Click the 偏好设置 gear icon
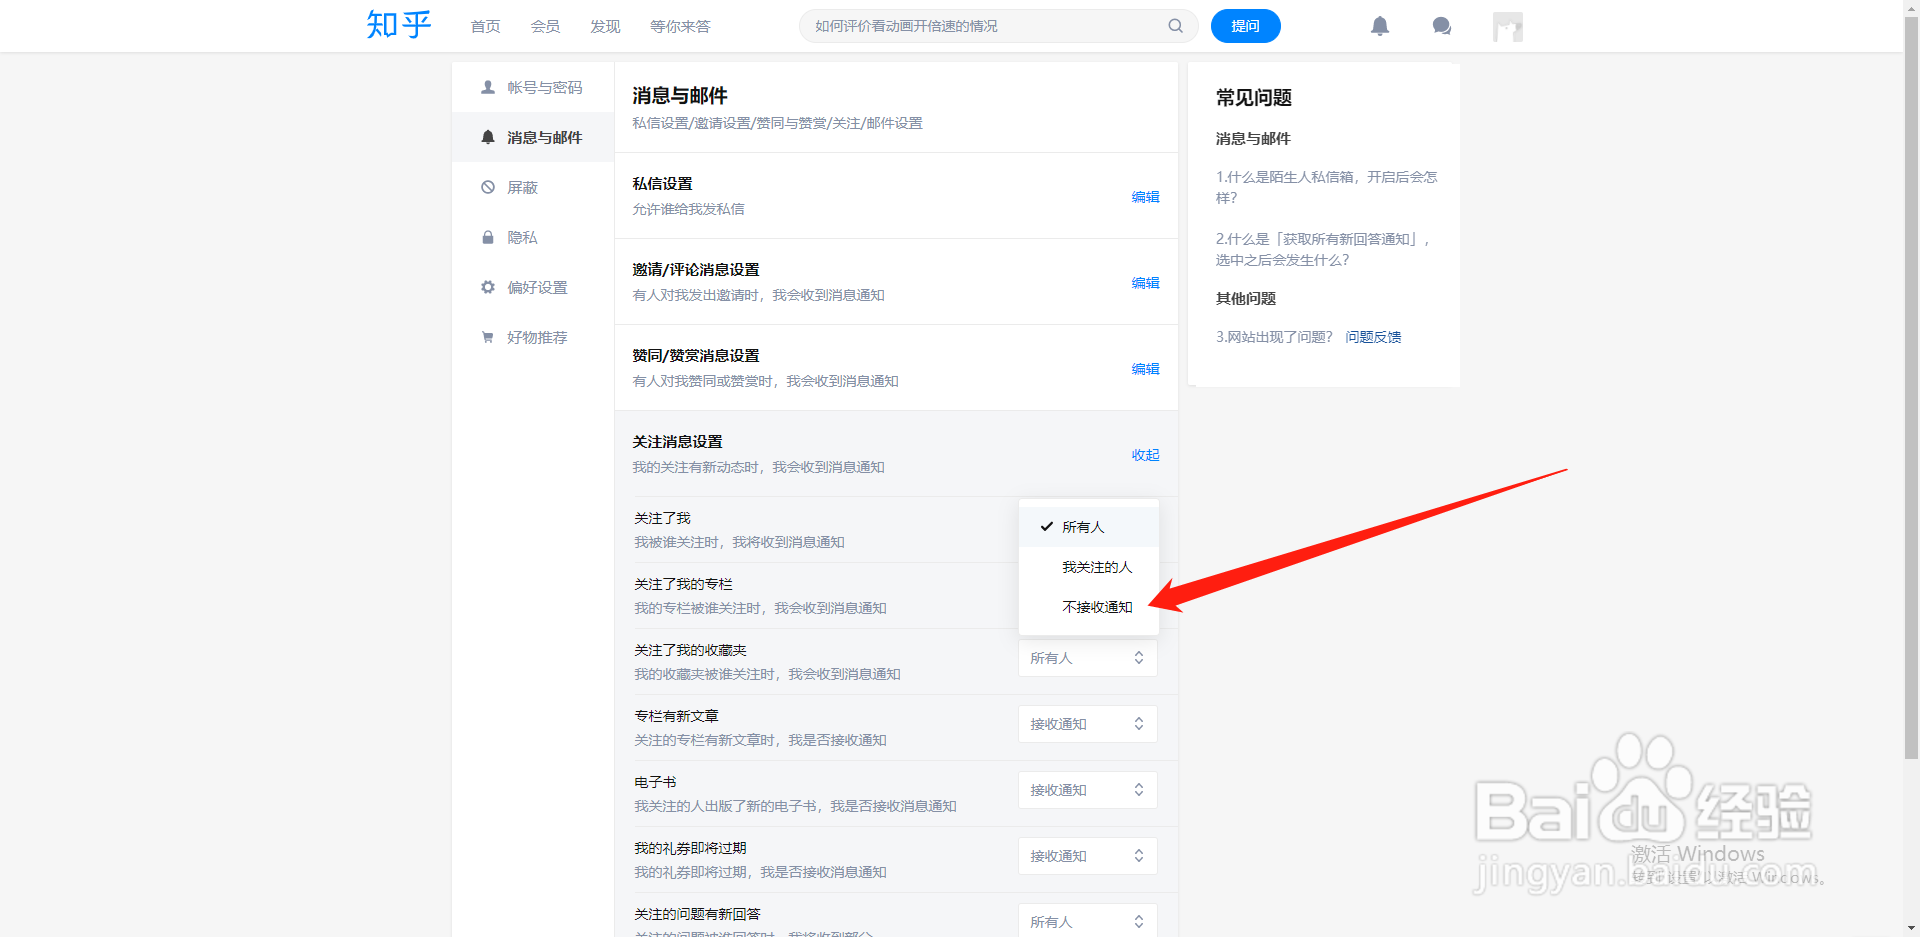The width and height of the screenshot is (1920, 937). coord(488,287)
